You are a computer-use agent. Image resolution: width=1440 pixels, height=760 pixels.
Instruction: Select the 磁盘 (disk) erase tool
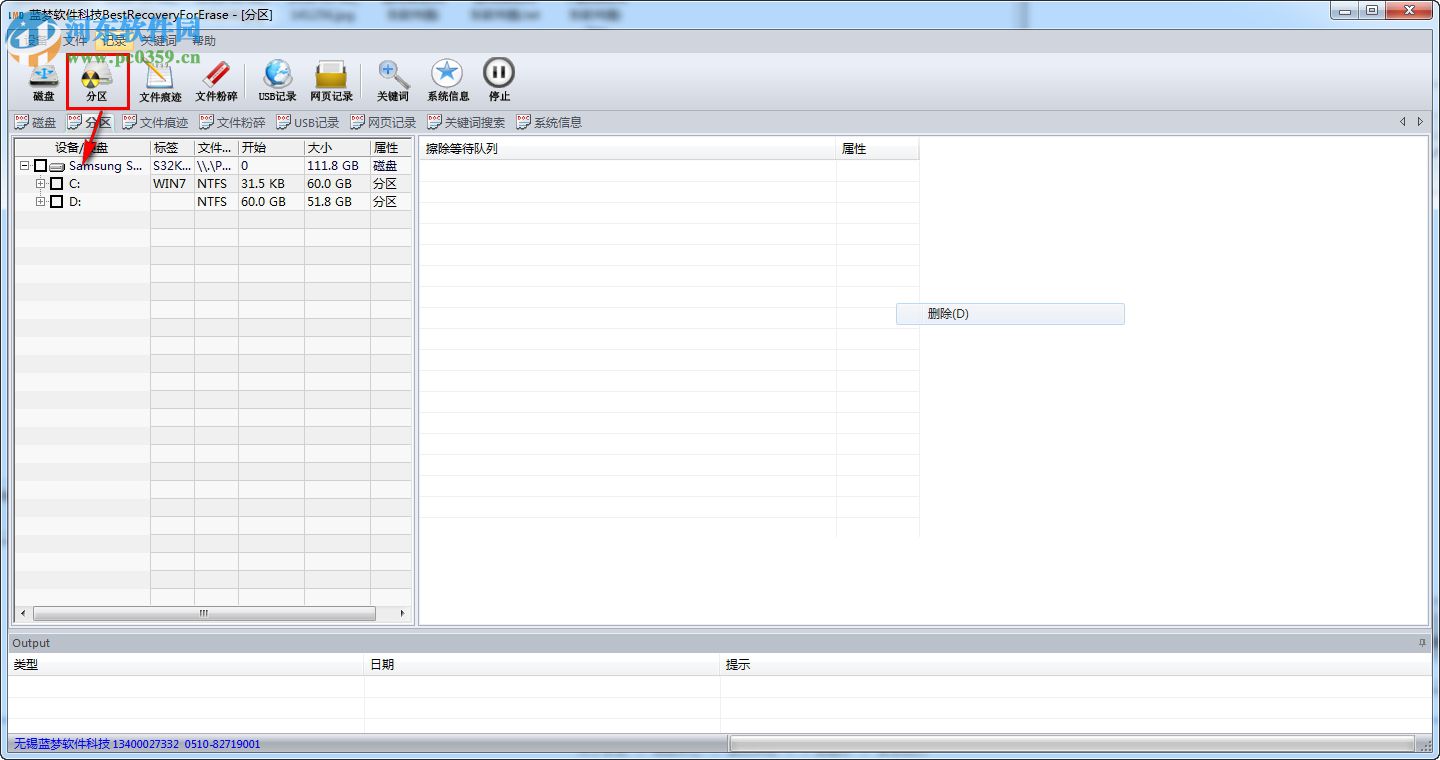pyautogui.click(x=42, y=78)
